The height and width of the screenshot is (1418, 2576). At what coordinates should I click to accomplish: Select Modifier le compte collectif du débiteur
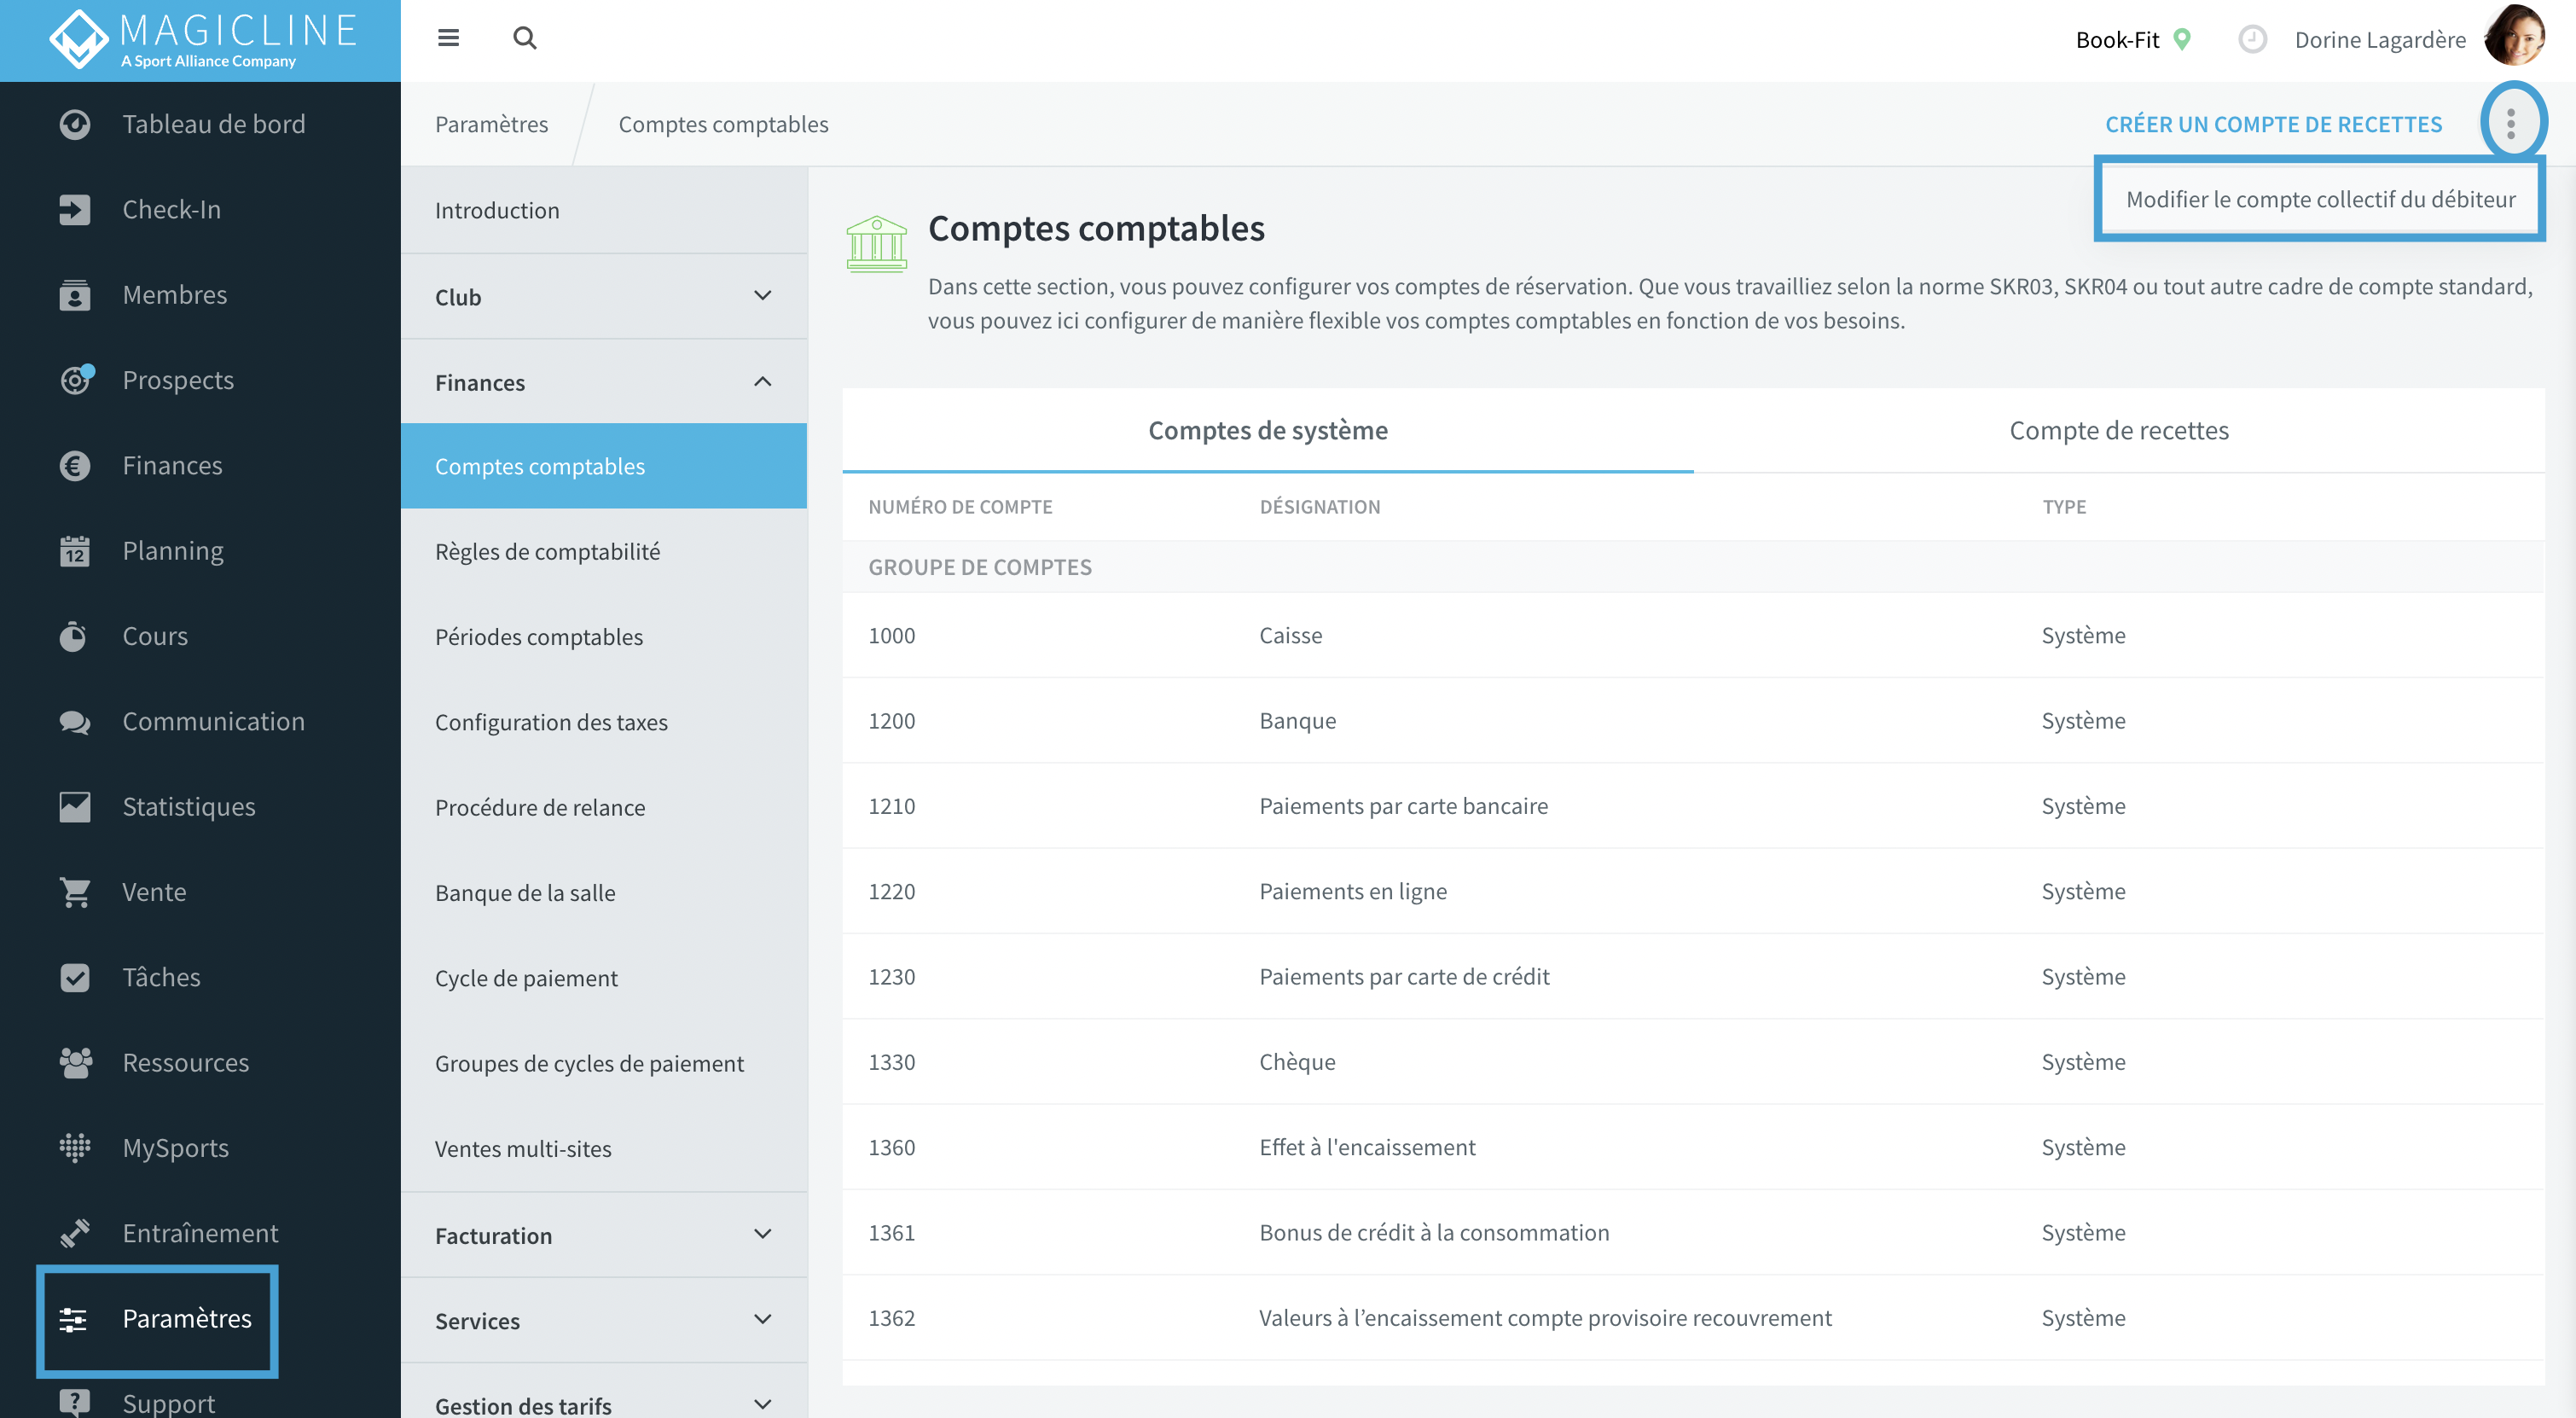pyautogui.click(x=2320, y=199)
